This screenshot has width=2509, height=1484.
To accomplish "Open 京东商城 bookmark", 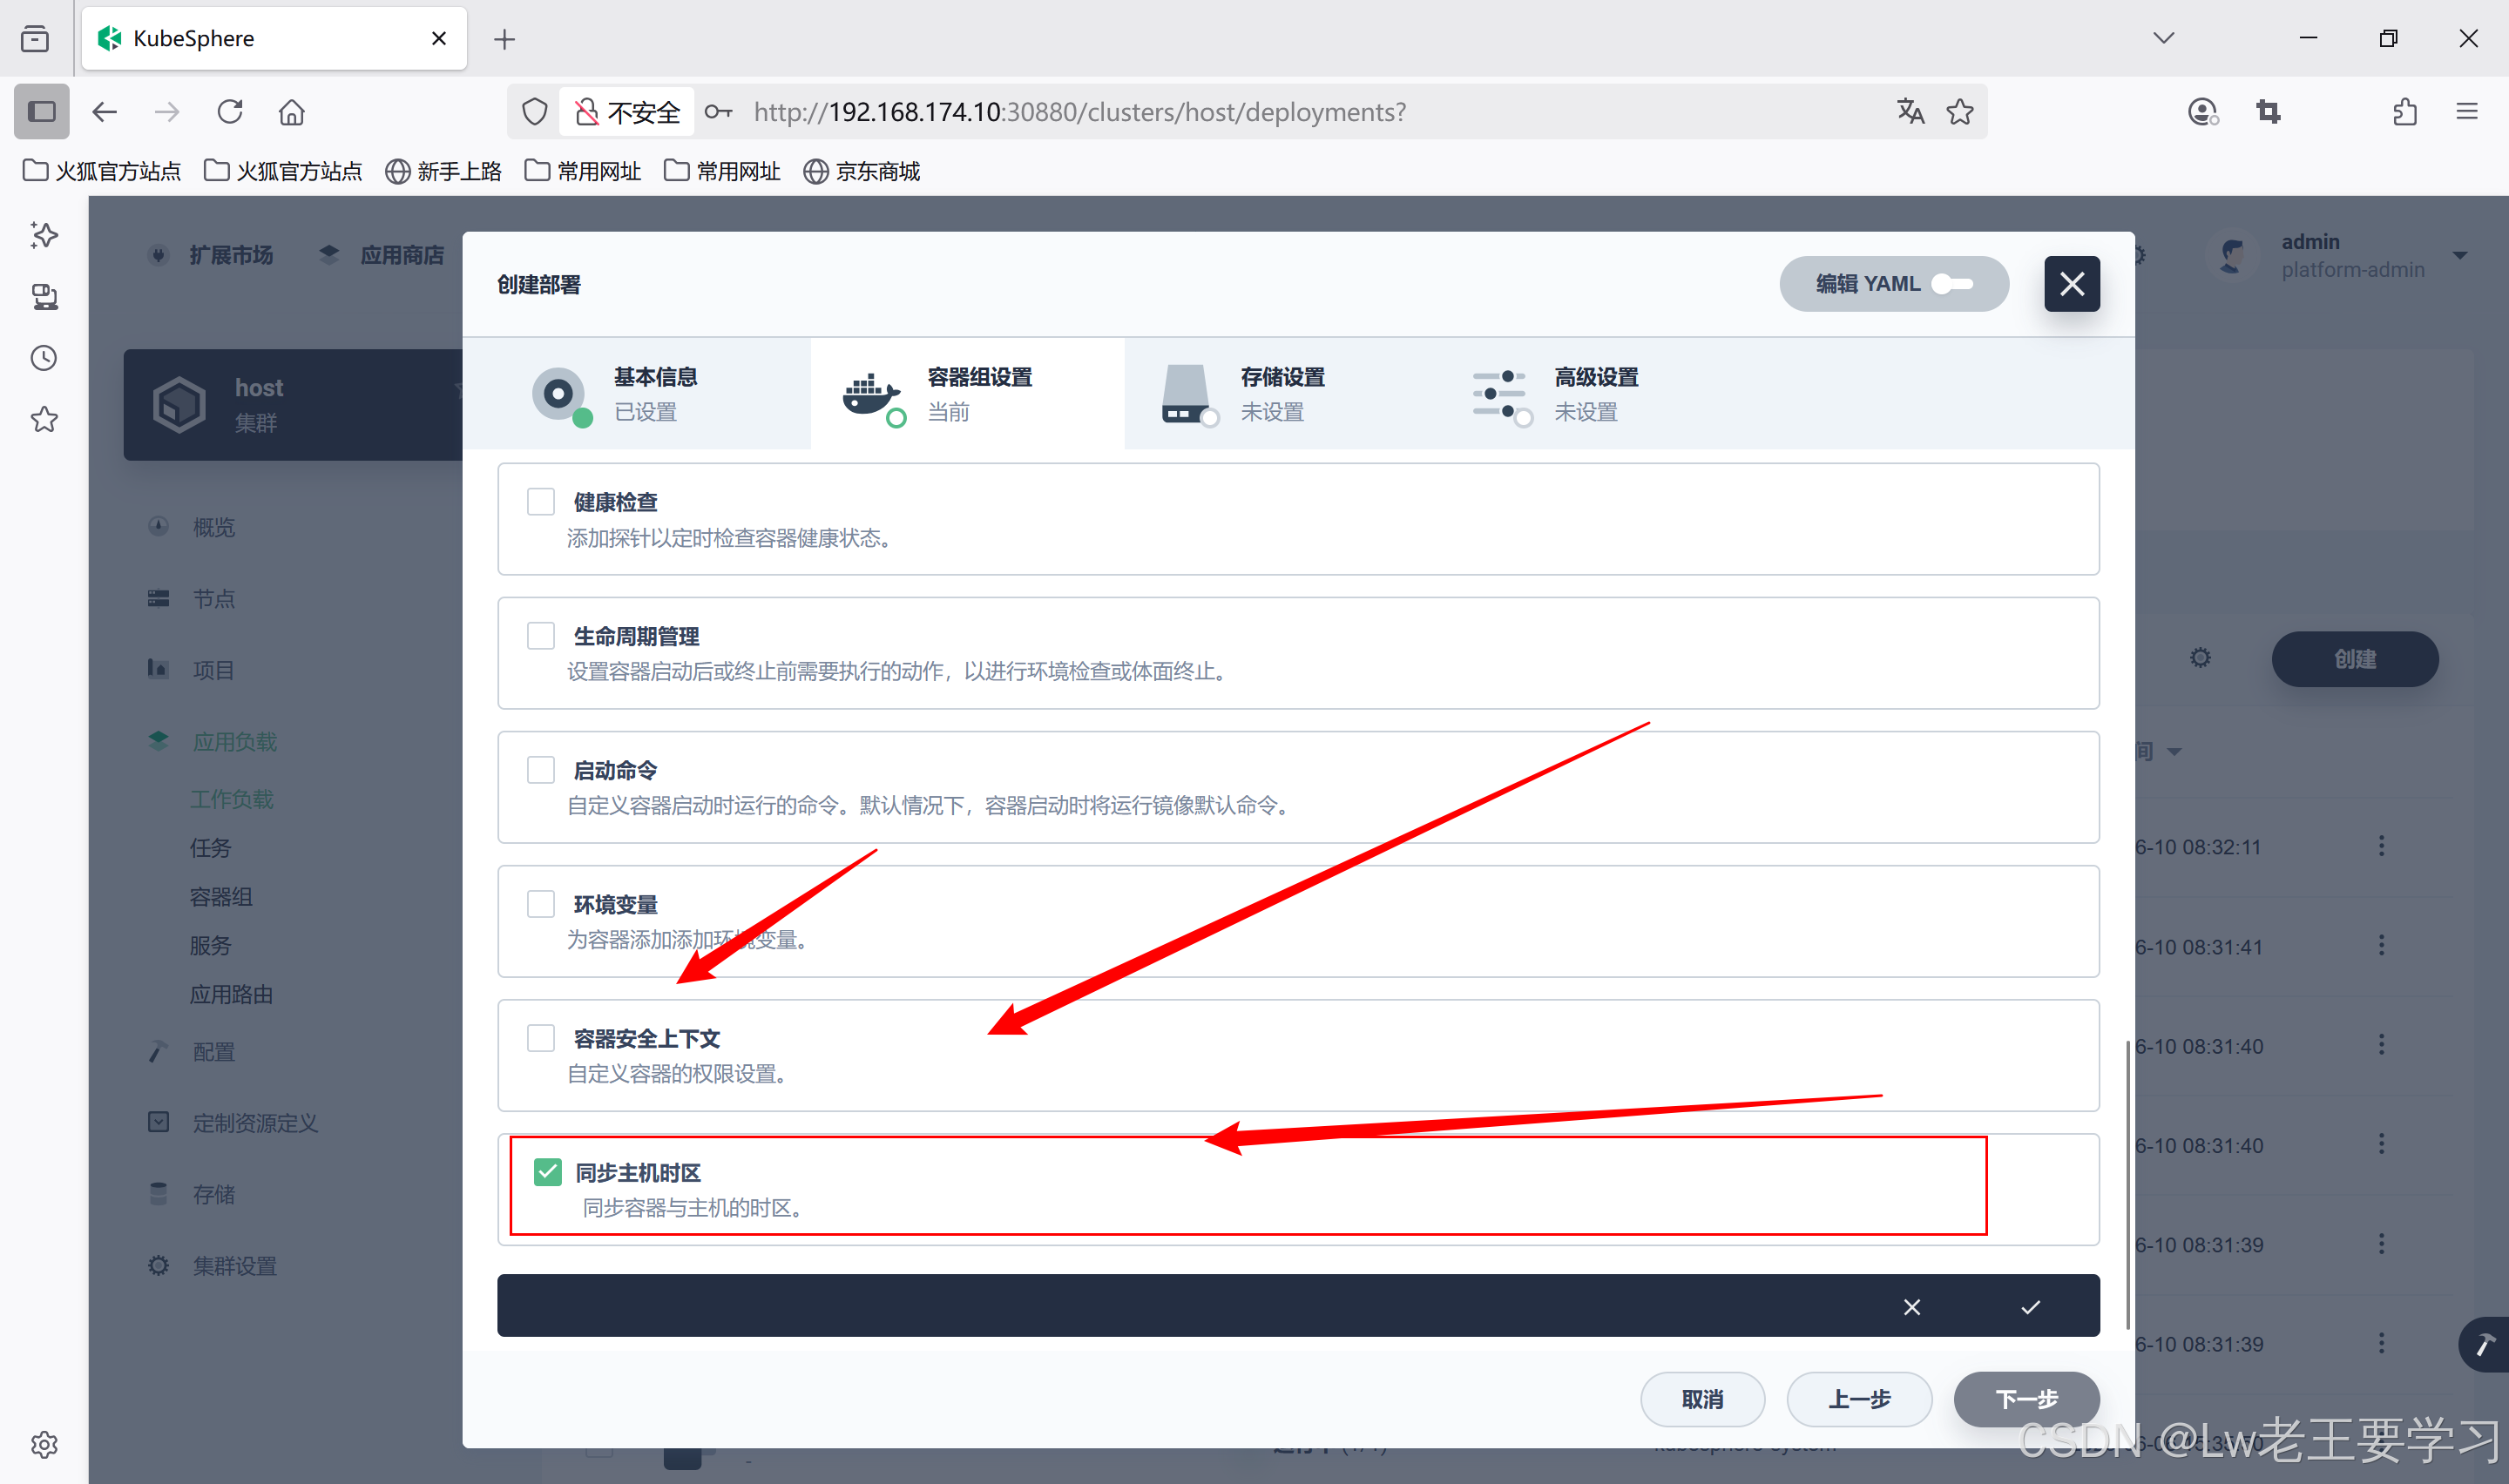I will pos(861,171).
